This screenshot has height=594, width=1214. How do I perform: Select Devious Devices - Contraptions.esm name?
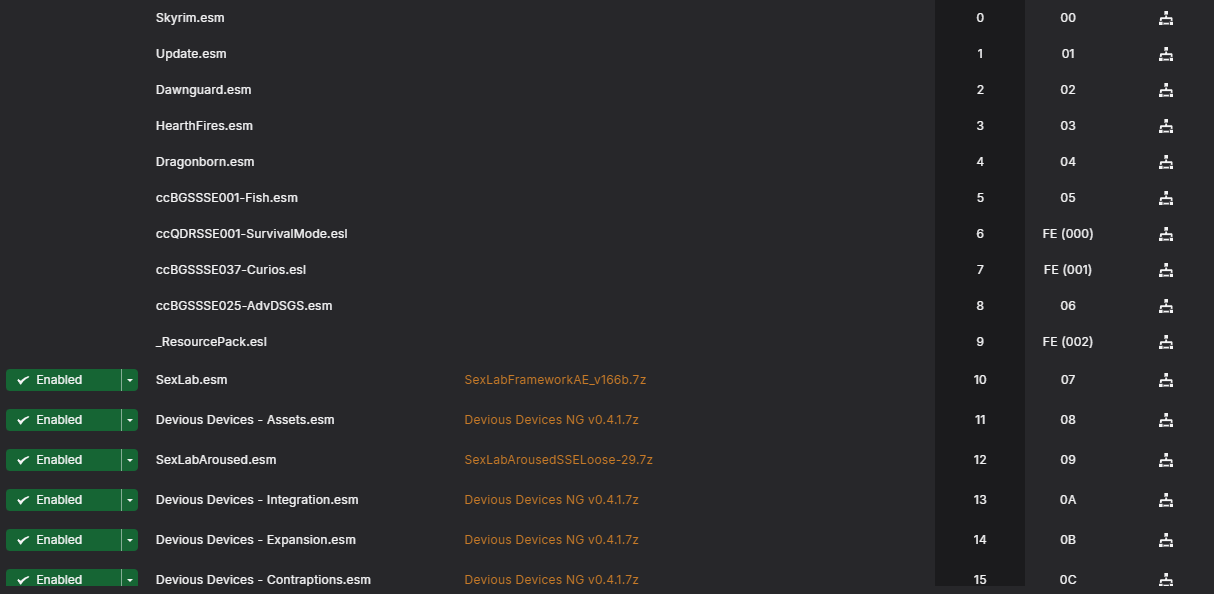pyautogui.click(x=263, y=580)
